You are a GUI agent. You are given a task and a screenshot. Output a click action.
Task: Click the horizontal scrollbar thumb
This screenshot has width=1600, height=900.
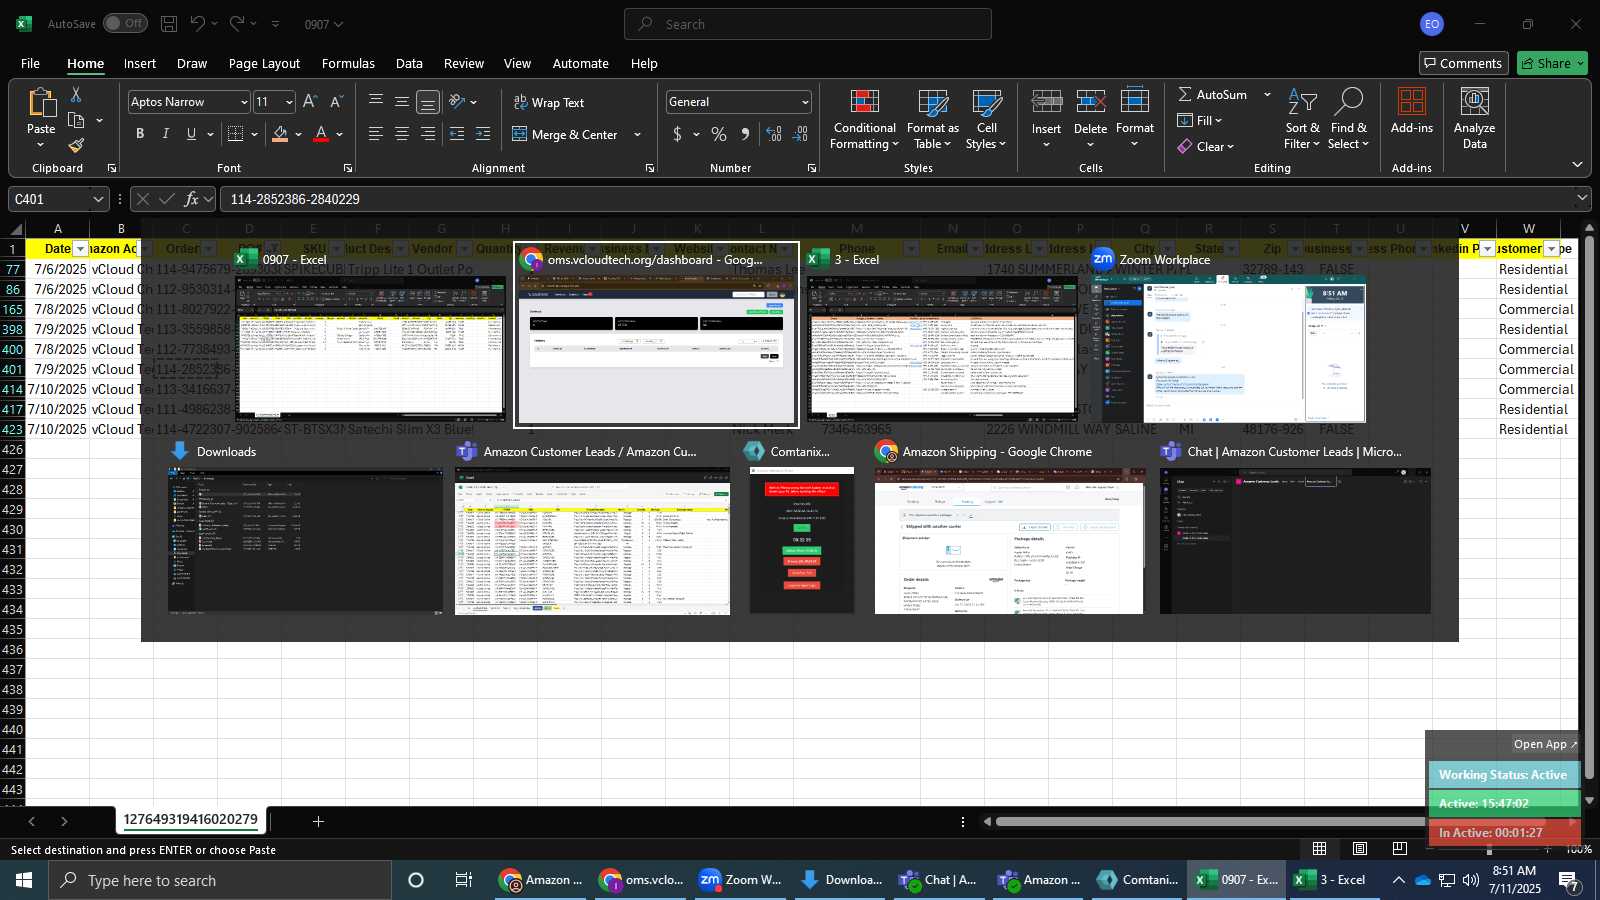click(1270, 821)
